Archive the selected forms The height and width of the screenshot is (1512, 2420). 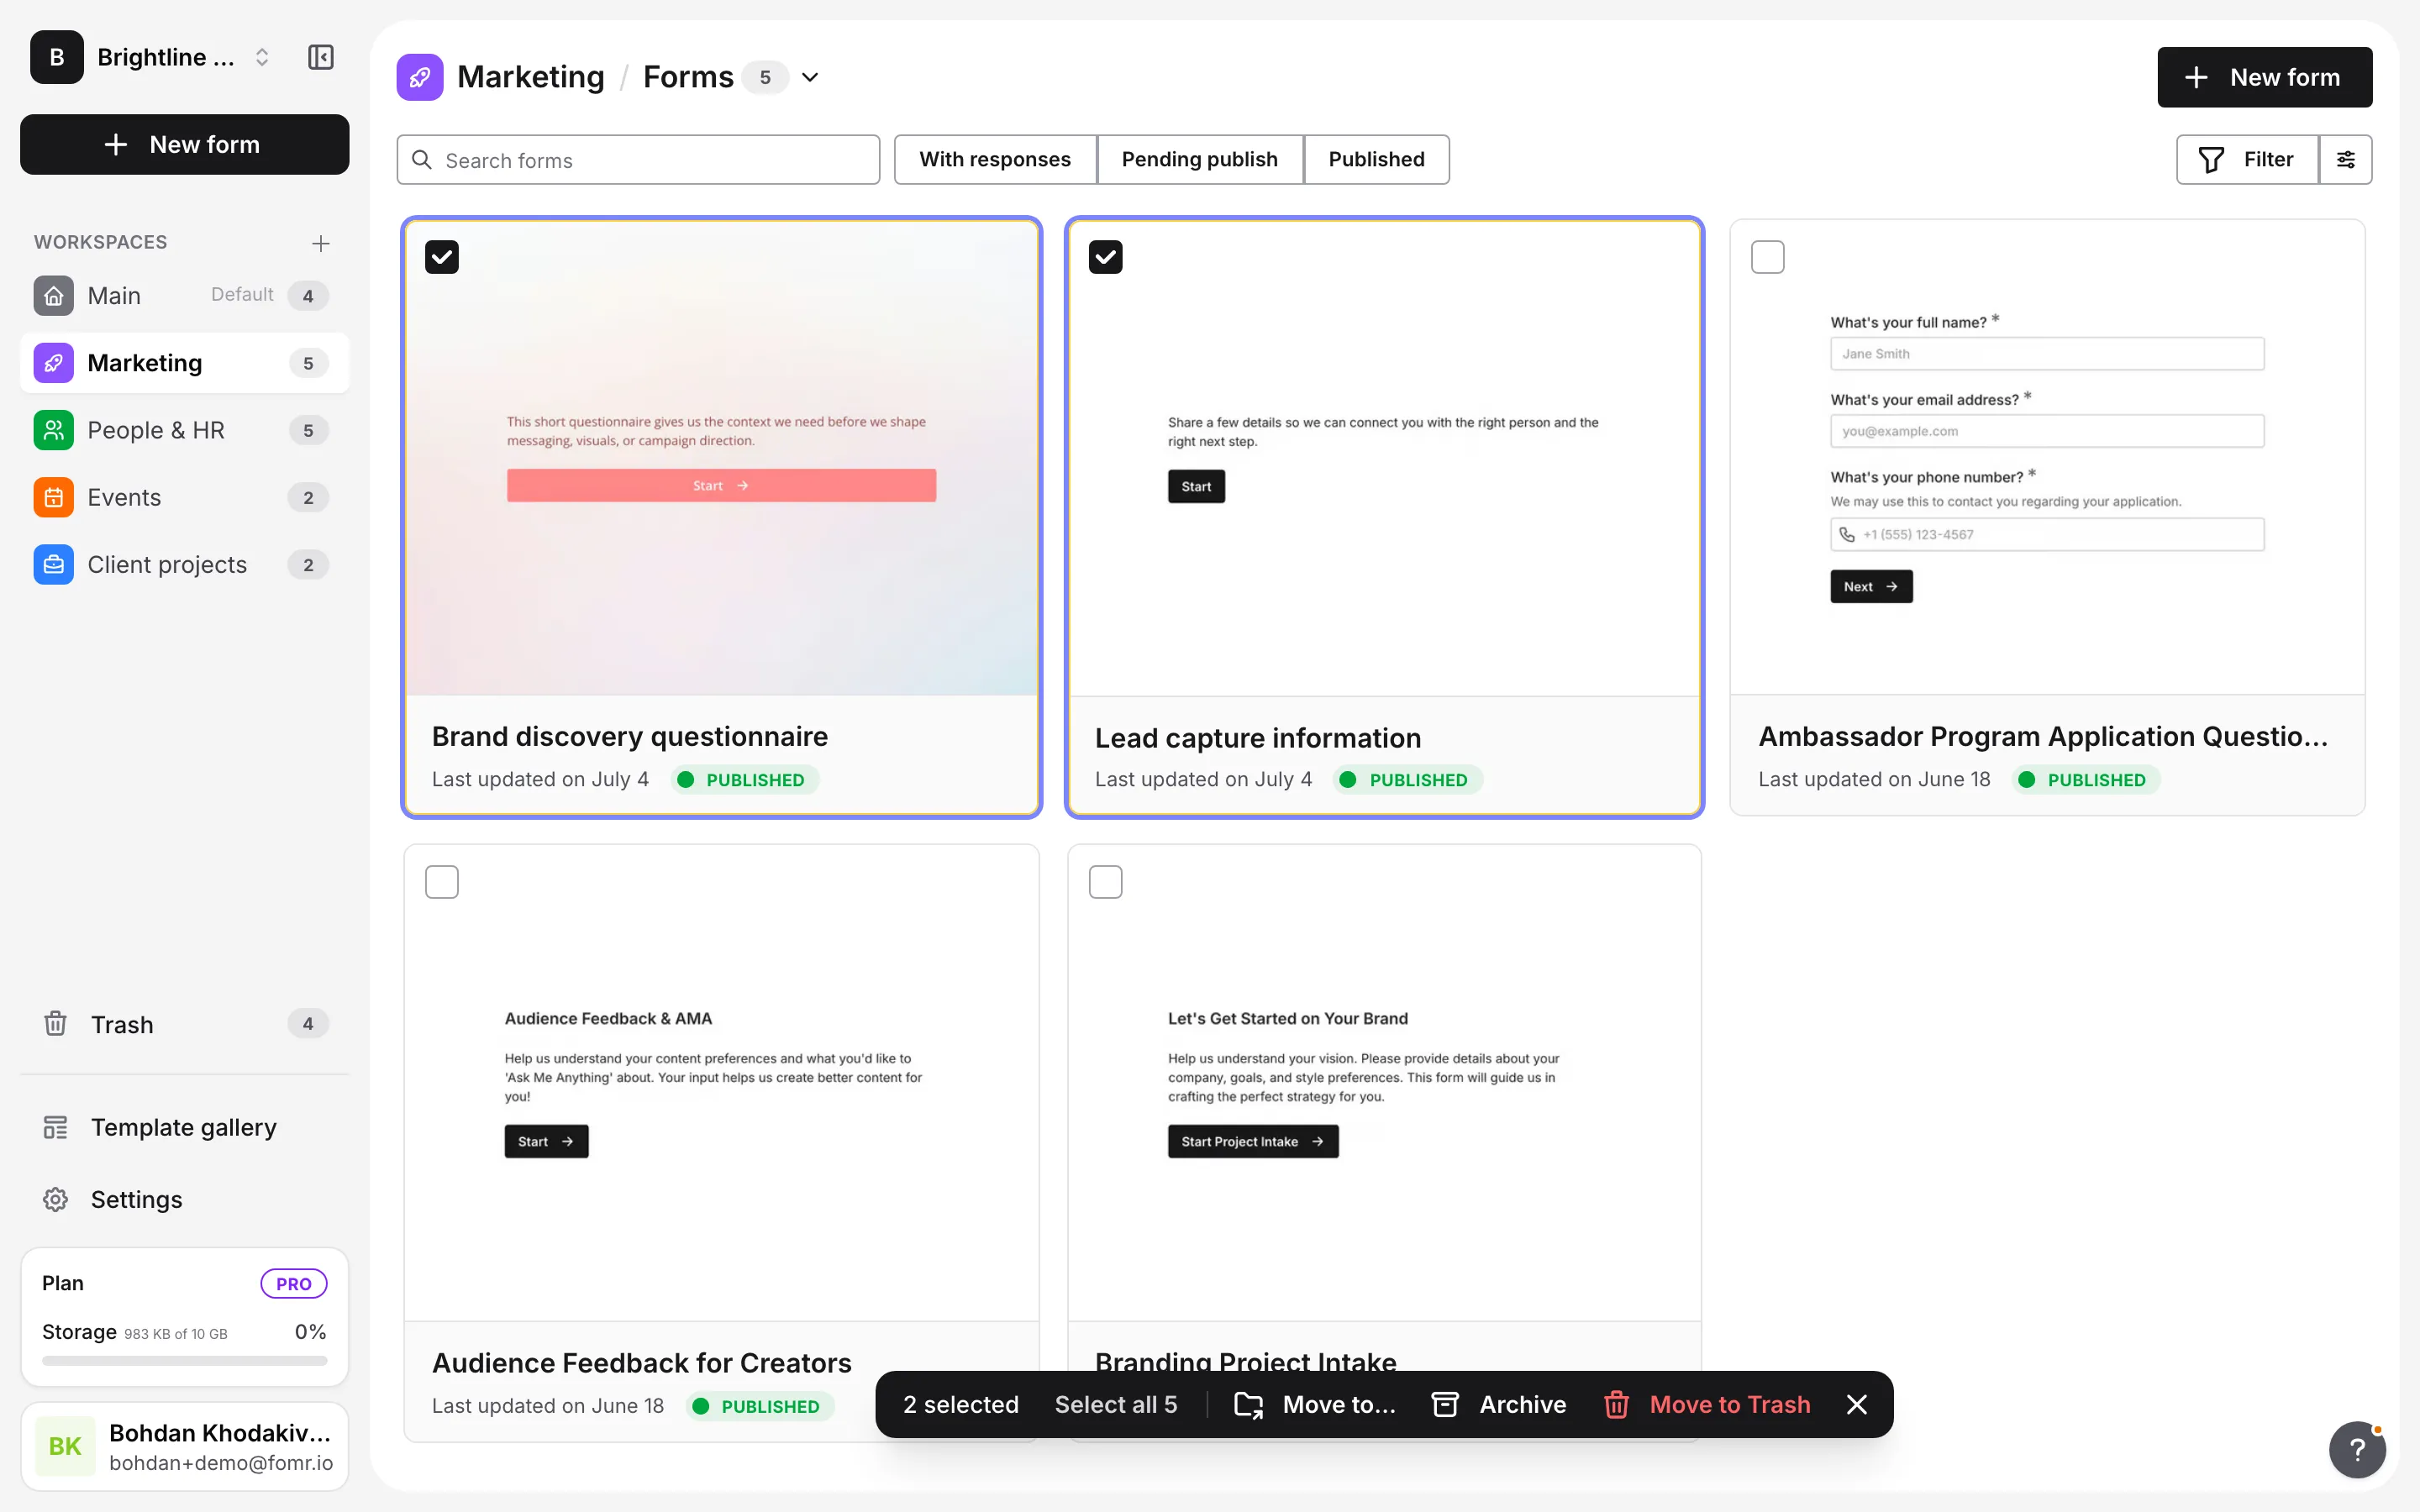point(1498,1404)
